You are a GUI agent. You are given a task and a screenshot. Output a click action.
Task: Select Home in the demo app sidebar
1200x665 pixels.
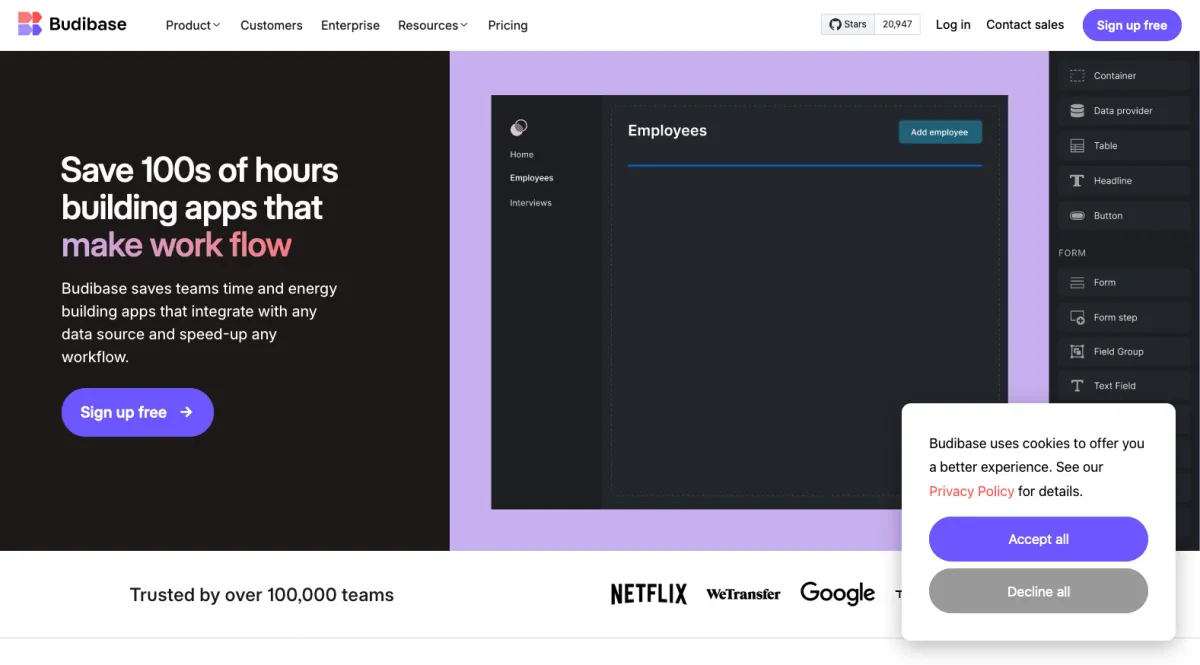(522, 154)
